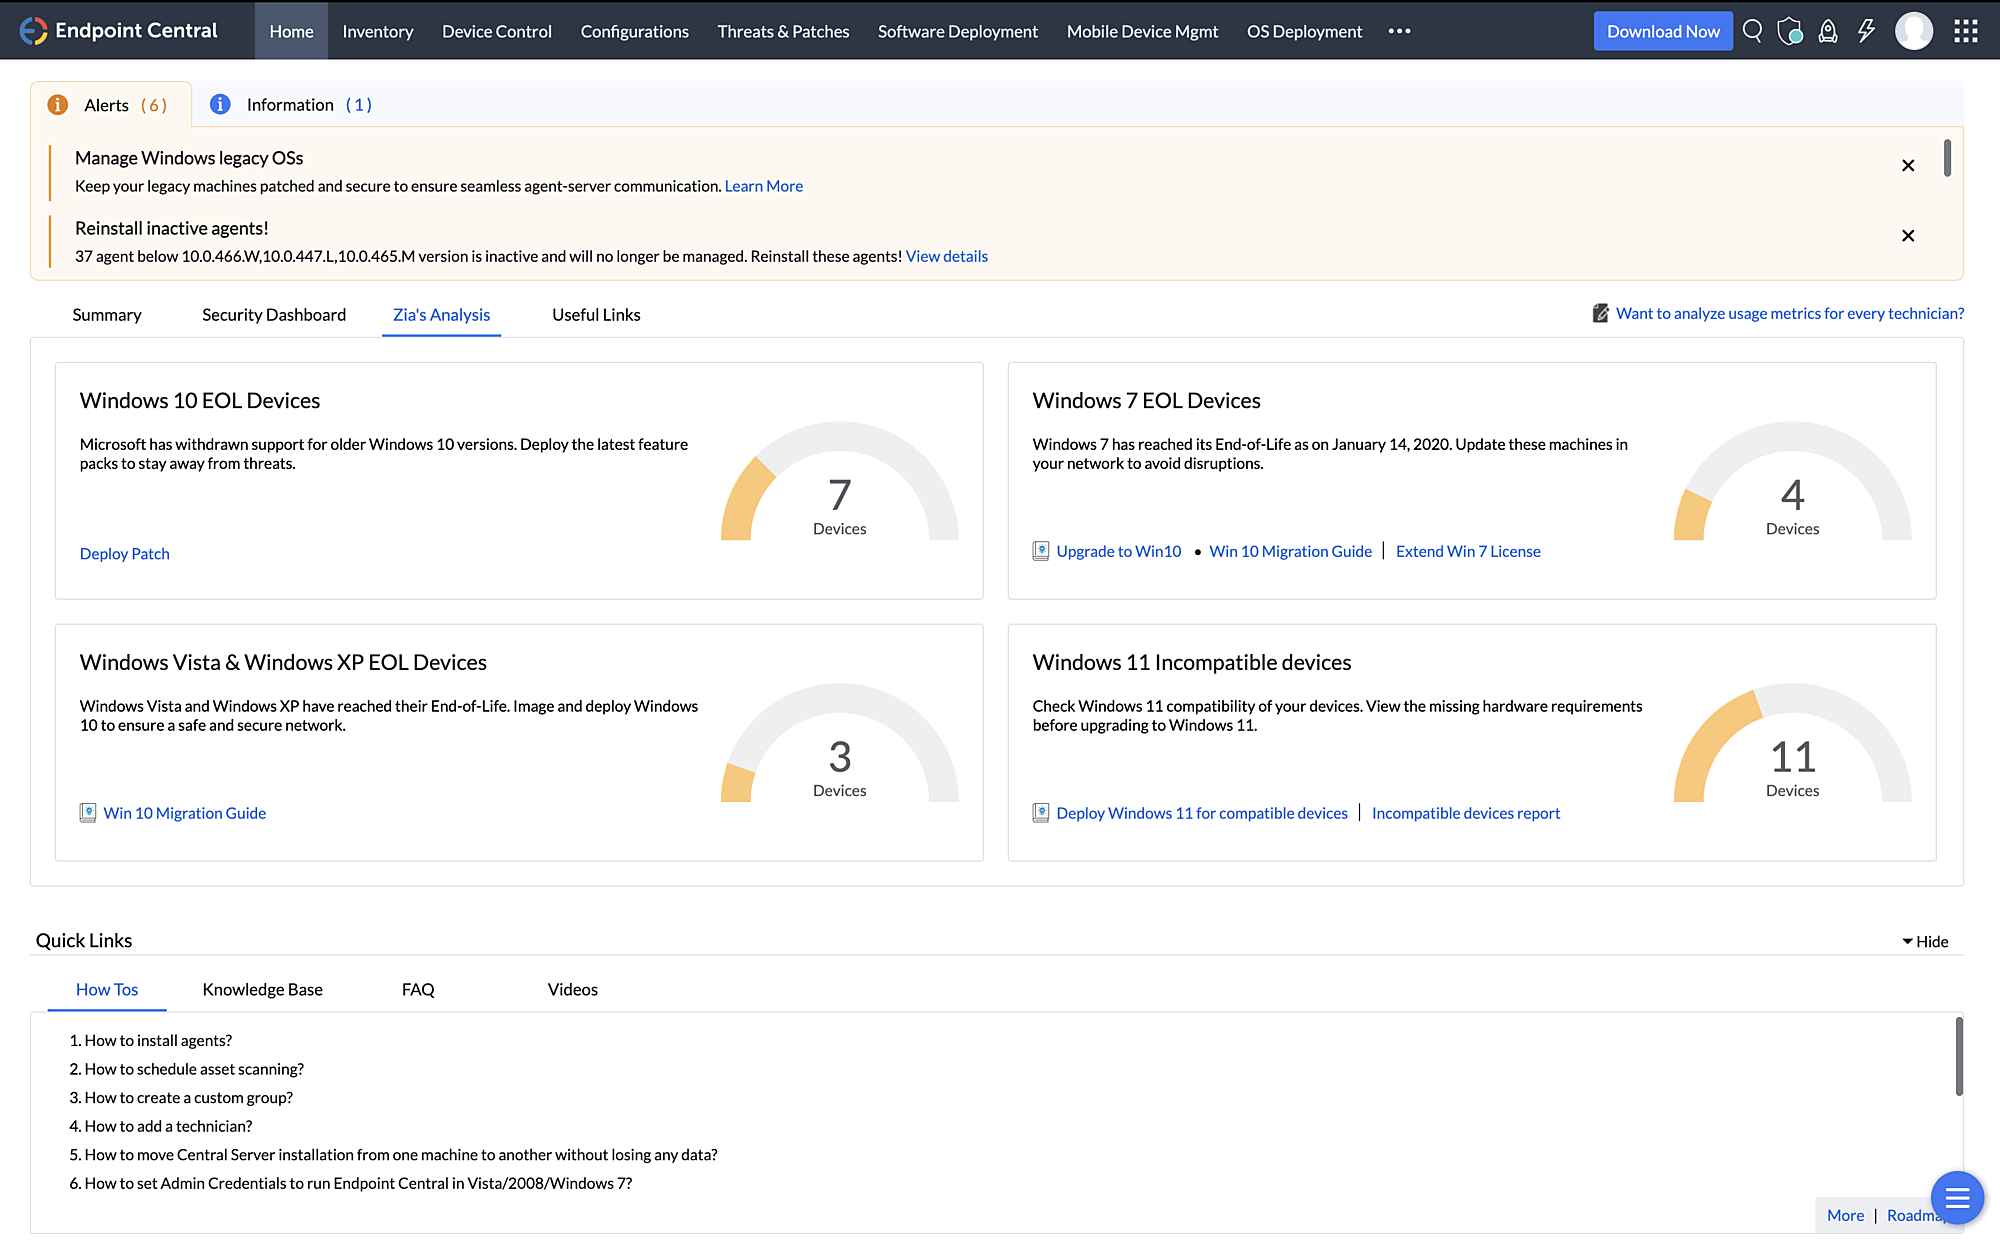This screenshot has height=1240, width=2000.
Task: Open the lightning bolt quick actions icon
Action: coord(1866,31)
